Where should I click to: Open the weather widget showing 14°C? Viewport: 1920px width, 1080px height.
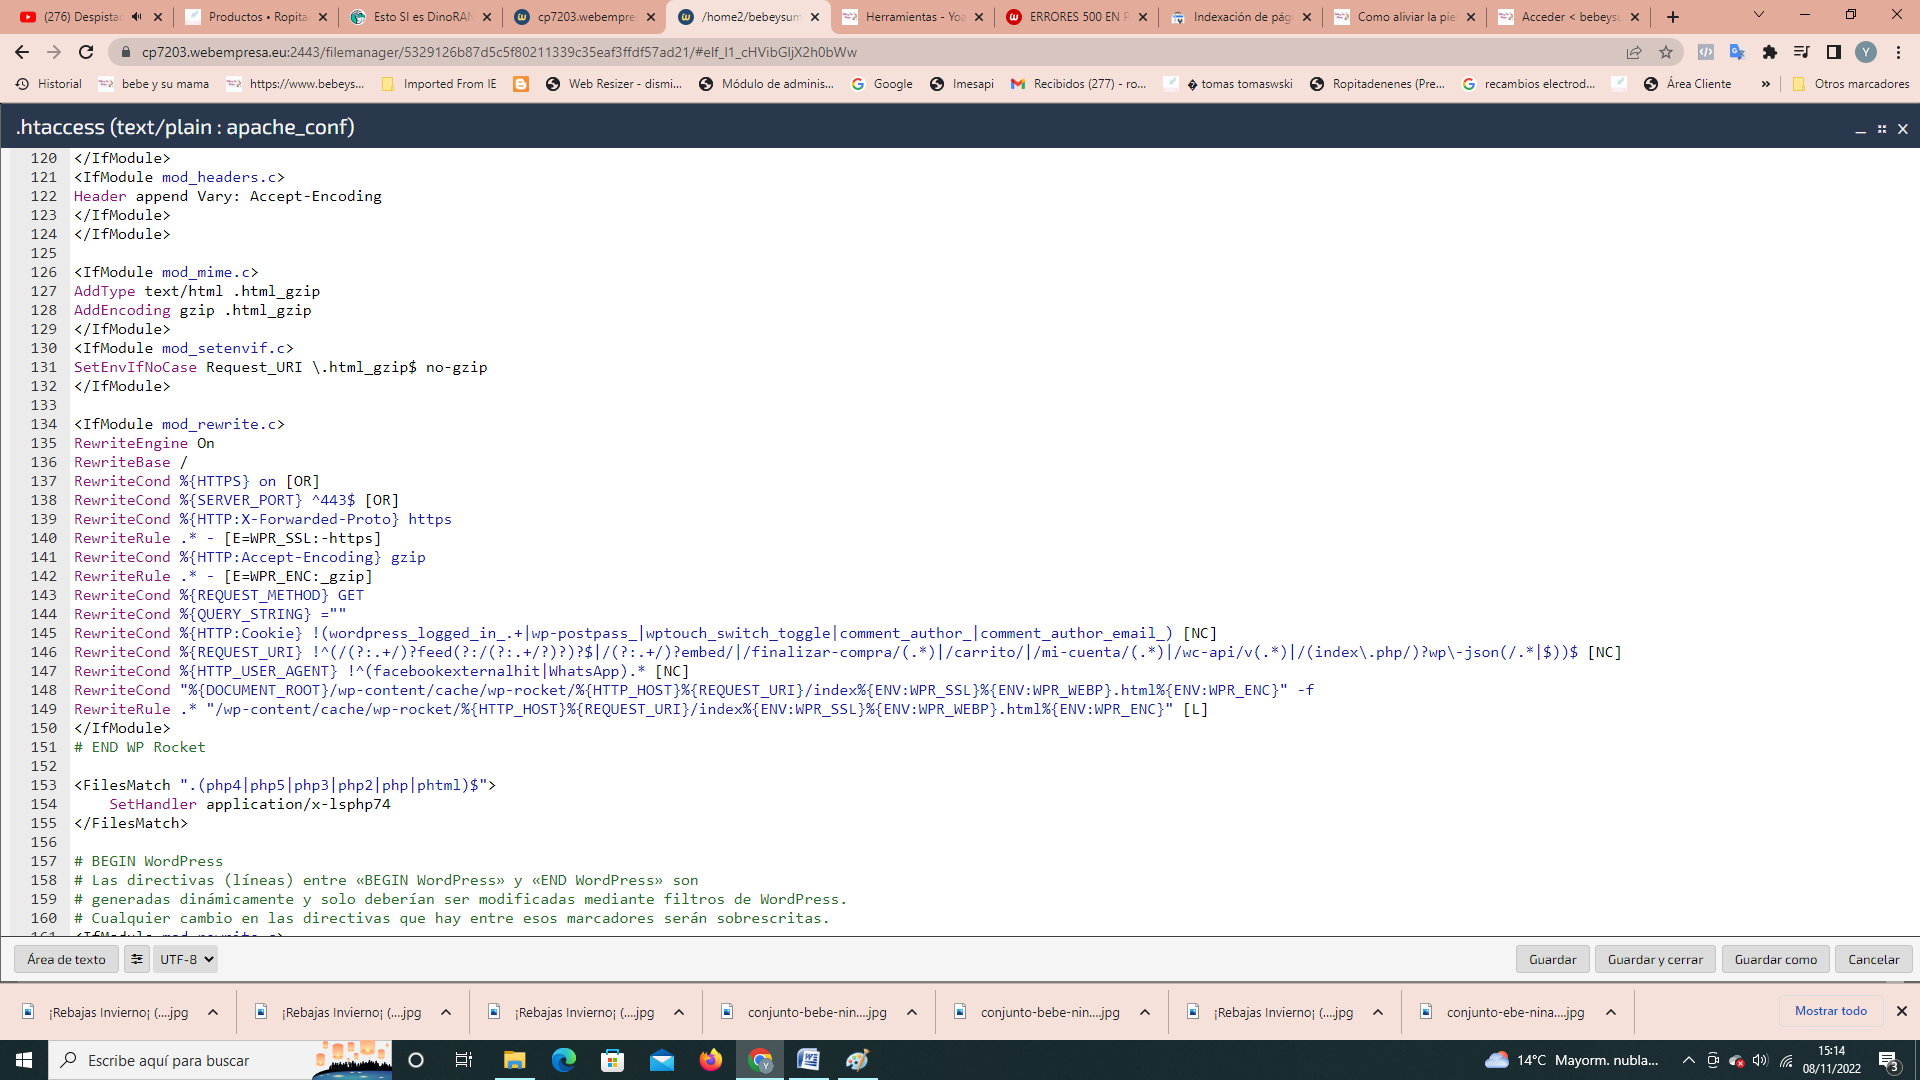[x=1572, y=1060]
